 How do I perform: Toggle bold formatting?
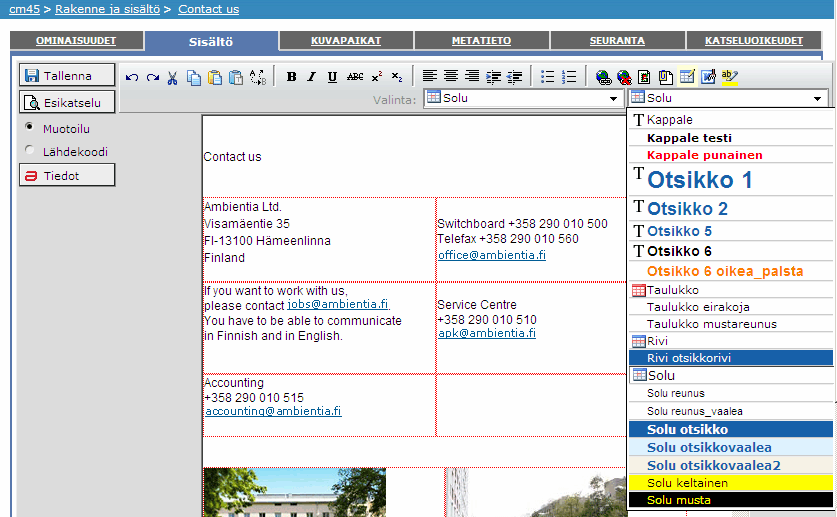pyautogui.click(x=291, y=77)
